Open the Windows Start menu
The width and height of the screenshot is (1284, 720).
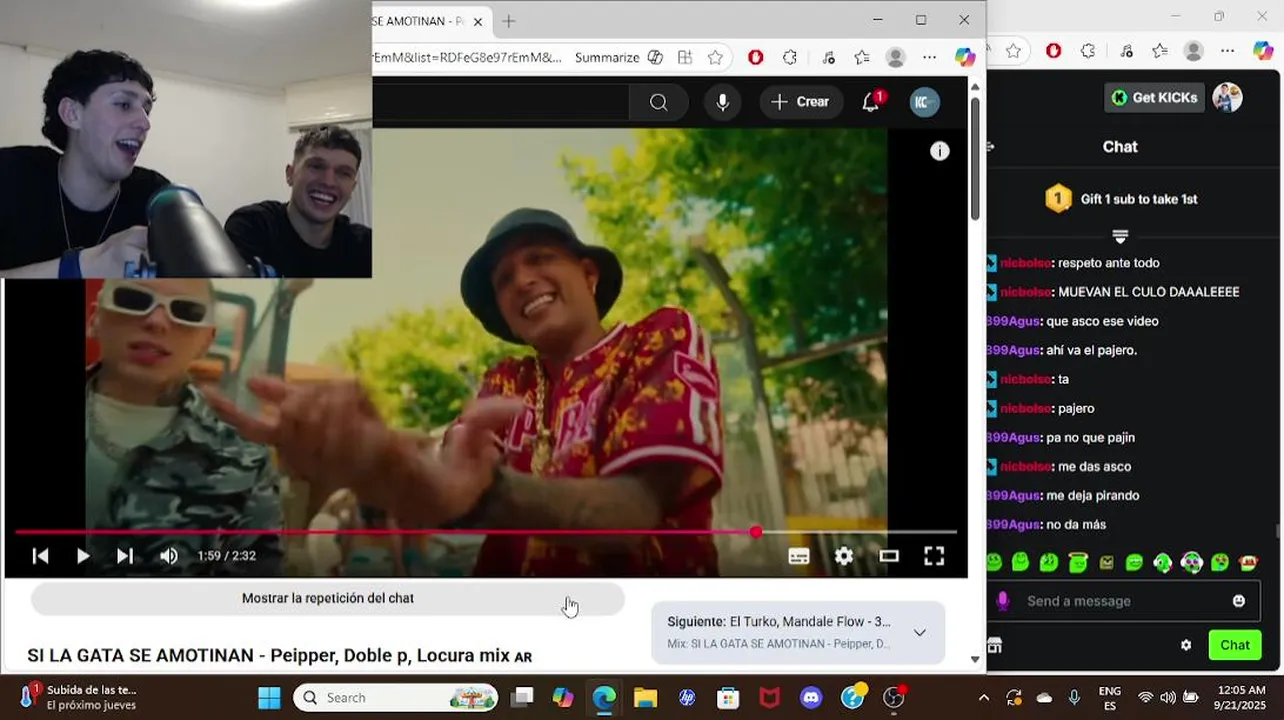(269, 697)
